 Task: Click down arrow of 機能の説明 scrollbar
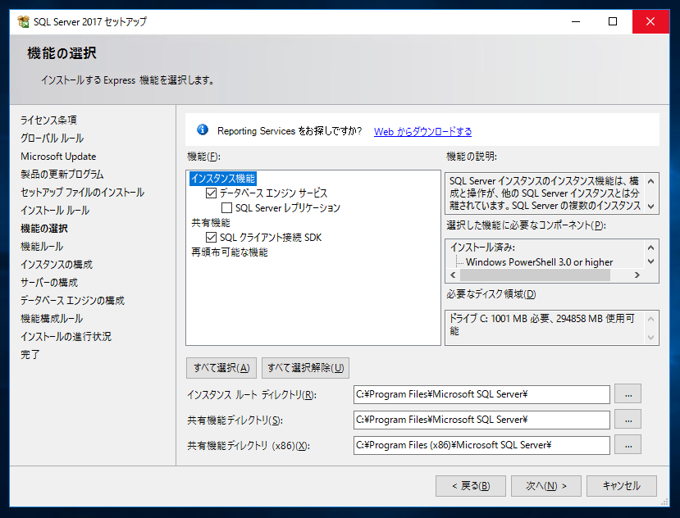tap(651, 206)
